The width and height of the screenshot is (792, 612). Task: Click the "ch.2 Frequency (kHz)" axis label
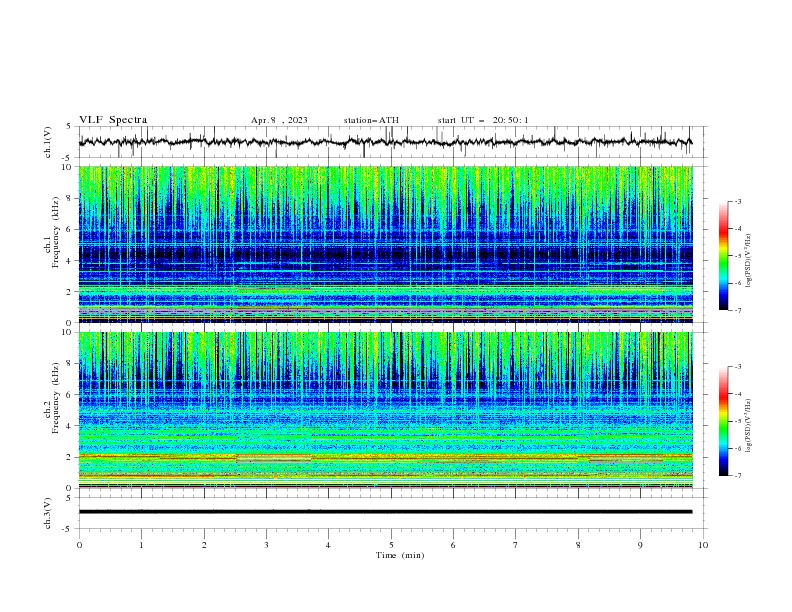[x=52, y=398]
